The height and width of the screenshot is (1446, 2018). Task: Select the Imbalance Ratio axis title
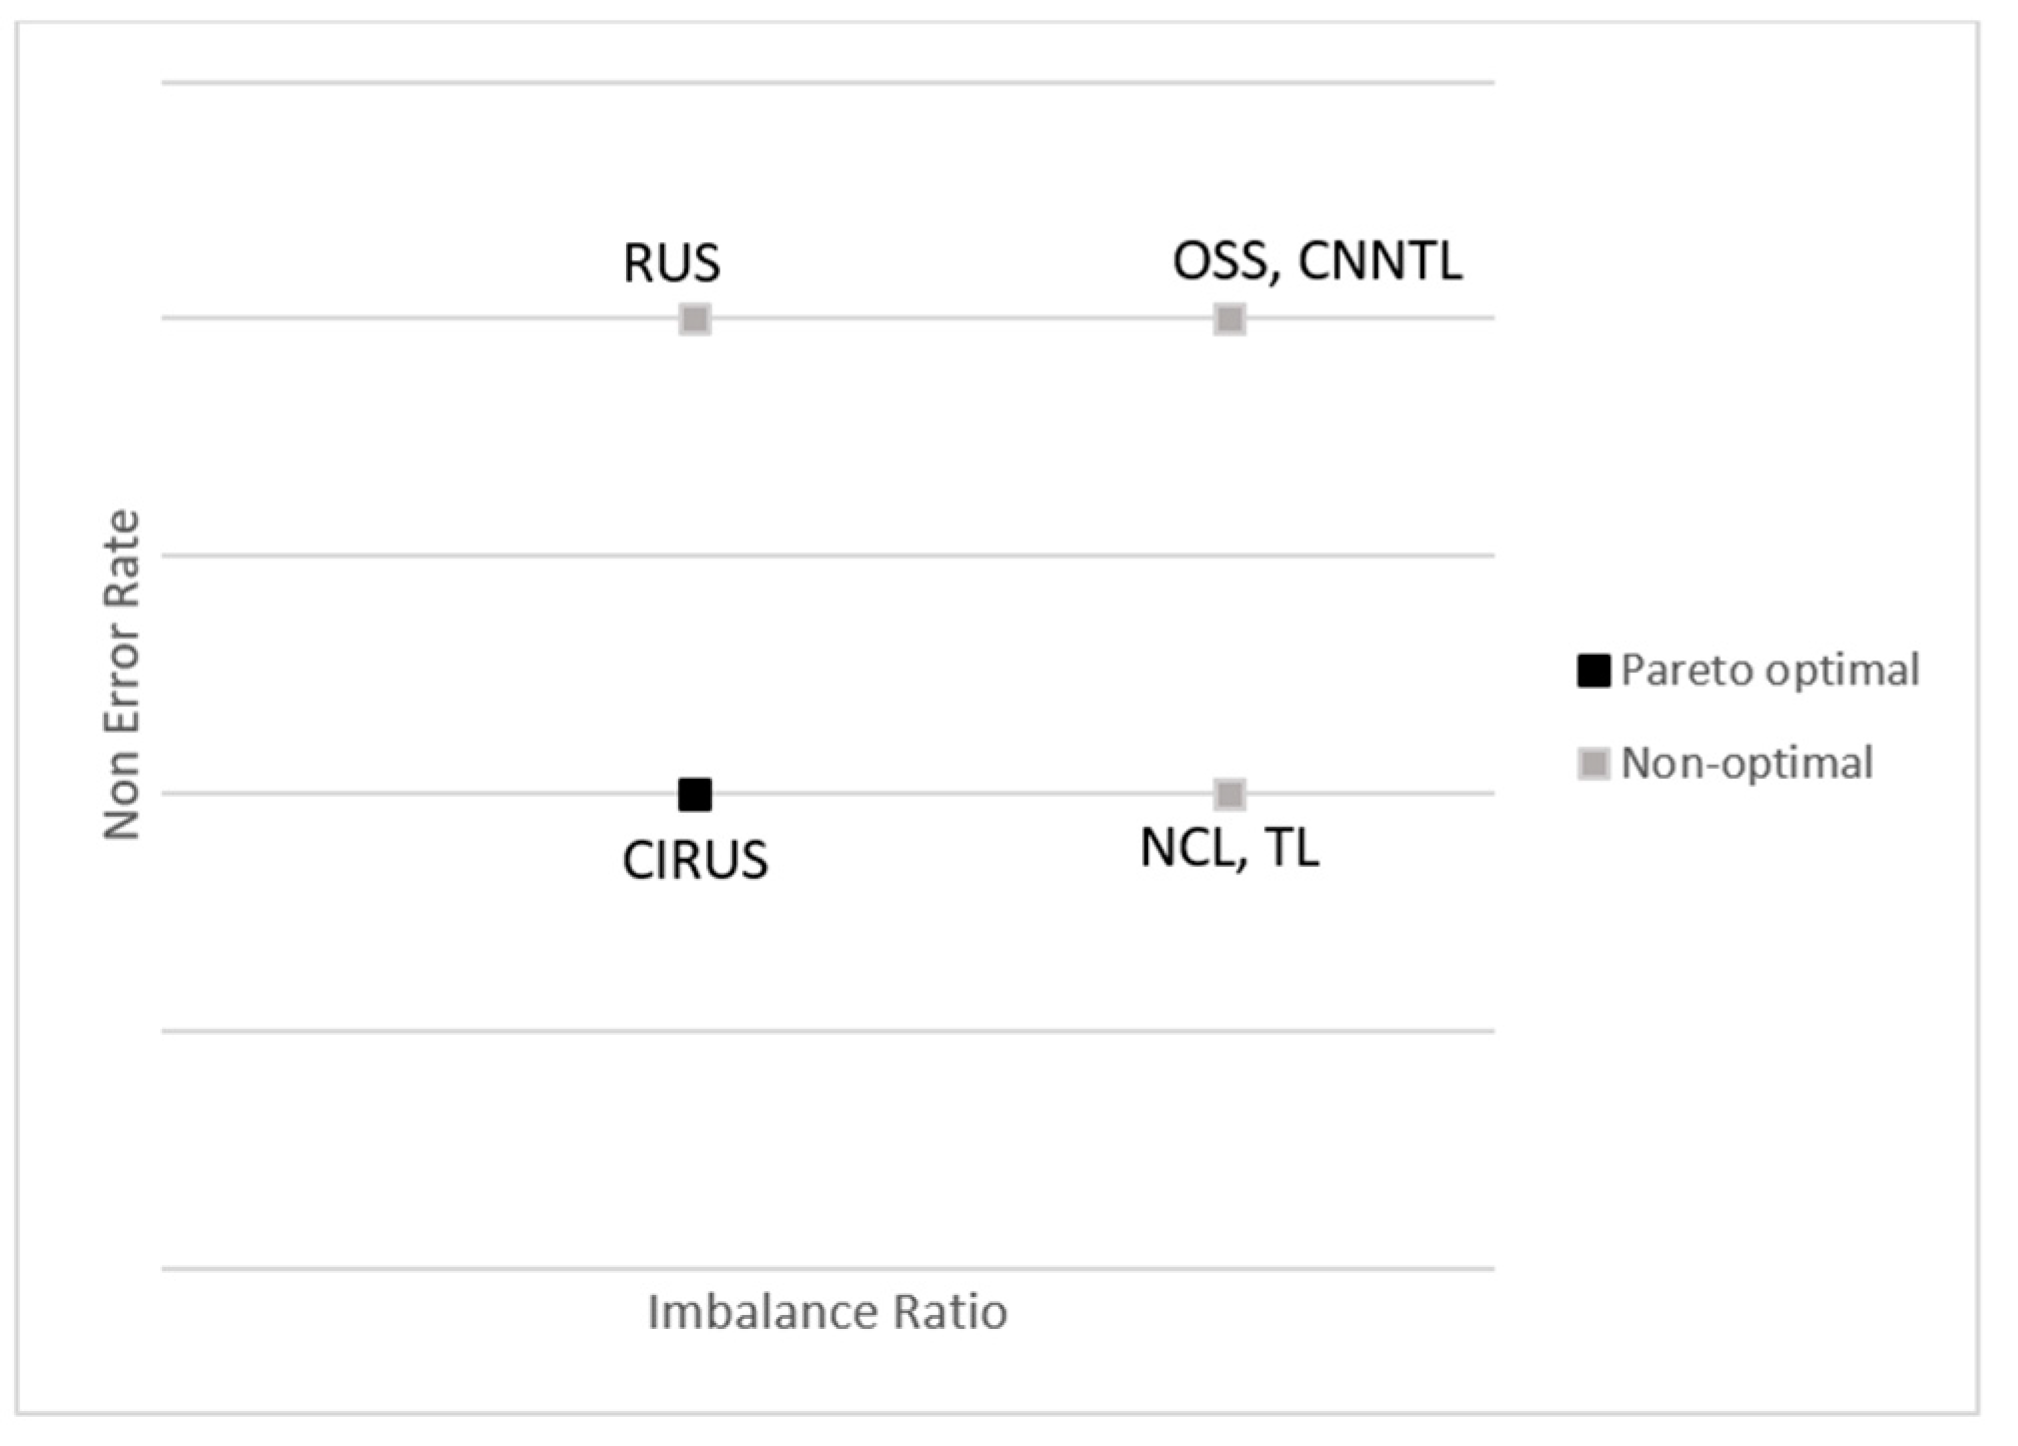click(827, 1312)
